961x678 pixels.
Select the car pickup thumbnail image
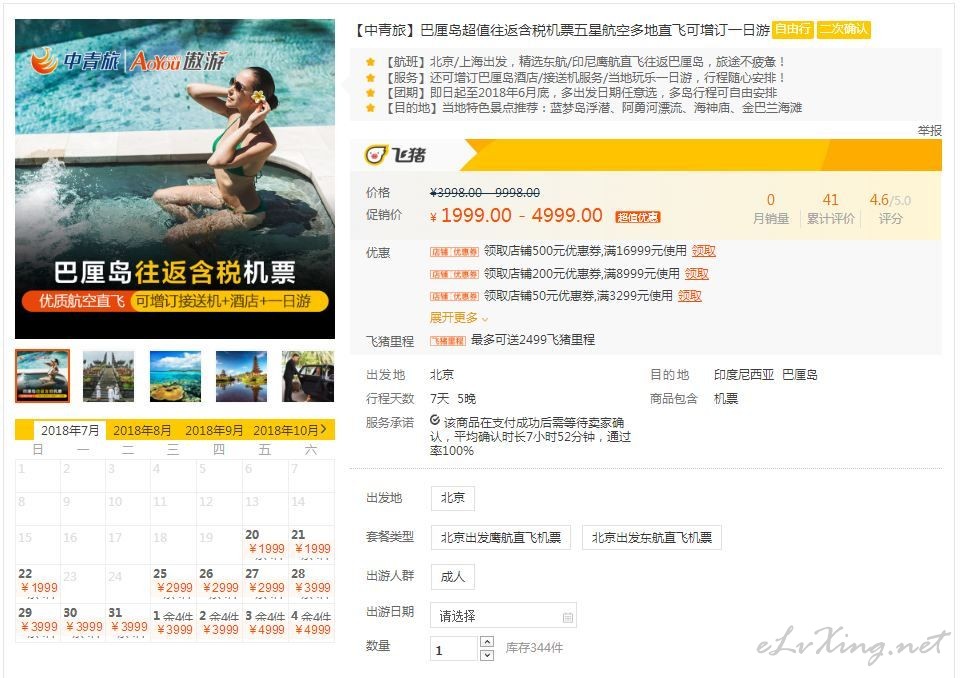point(308,376)
